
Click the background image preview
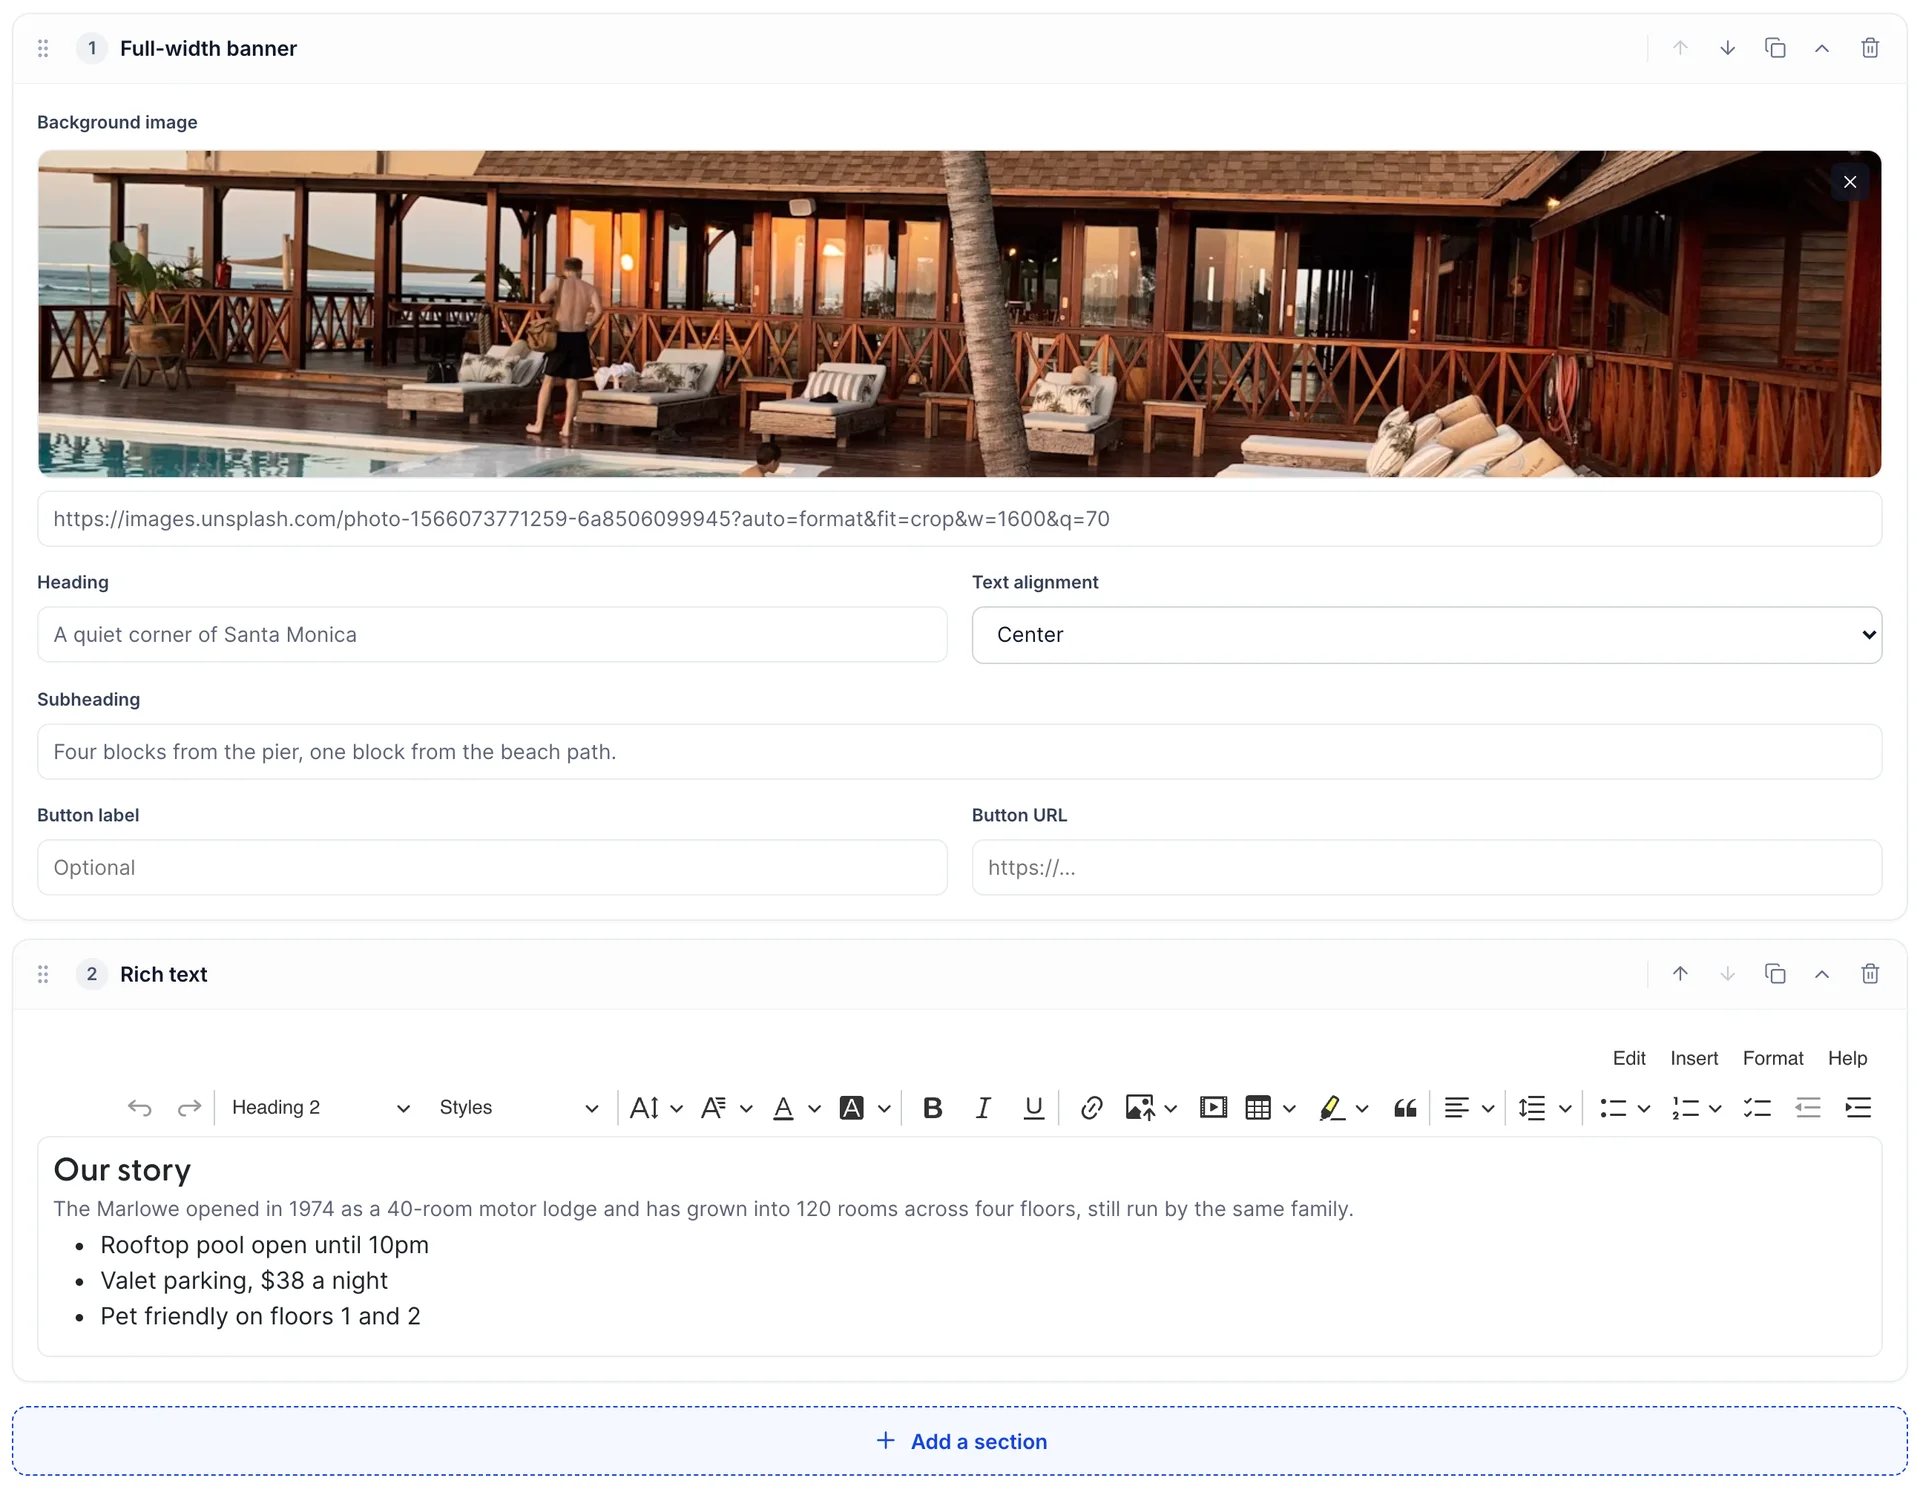(960, 314)
